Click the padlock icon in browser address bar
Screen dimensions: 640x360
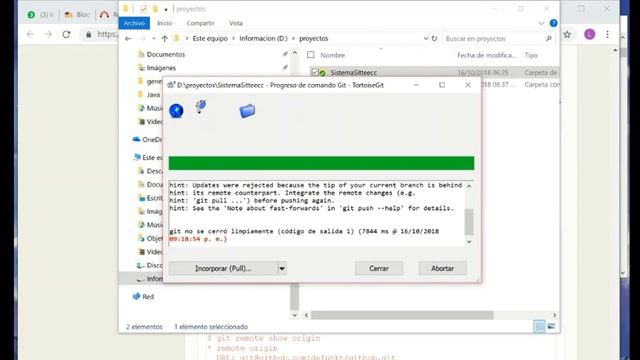tap(89, 35)
